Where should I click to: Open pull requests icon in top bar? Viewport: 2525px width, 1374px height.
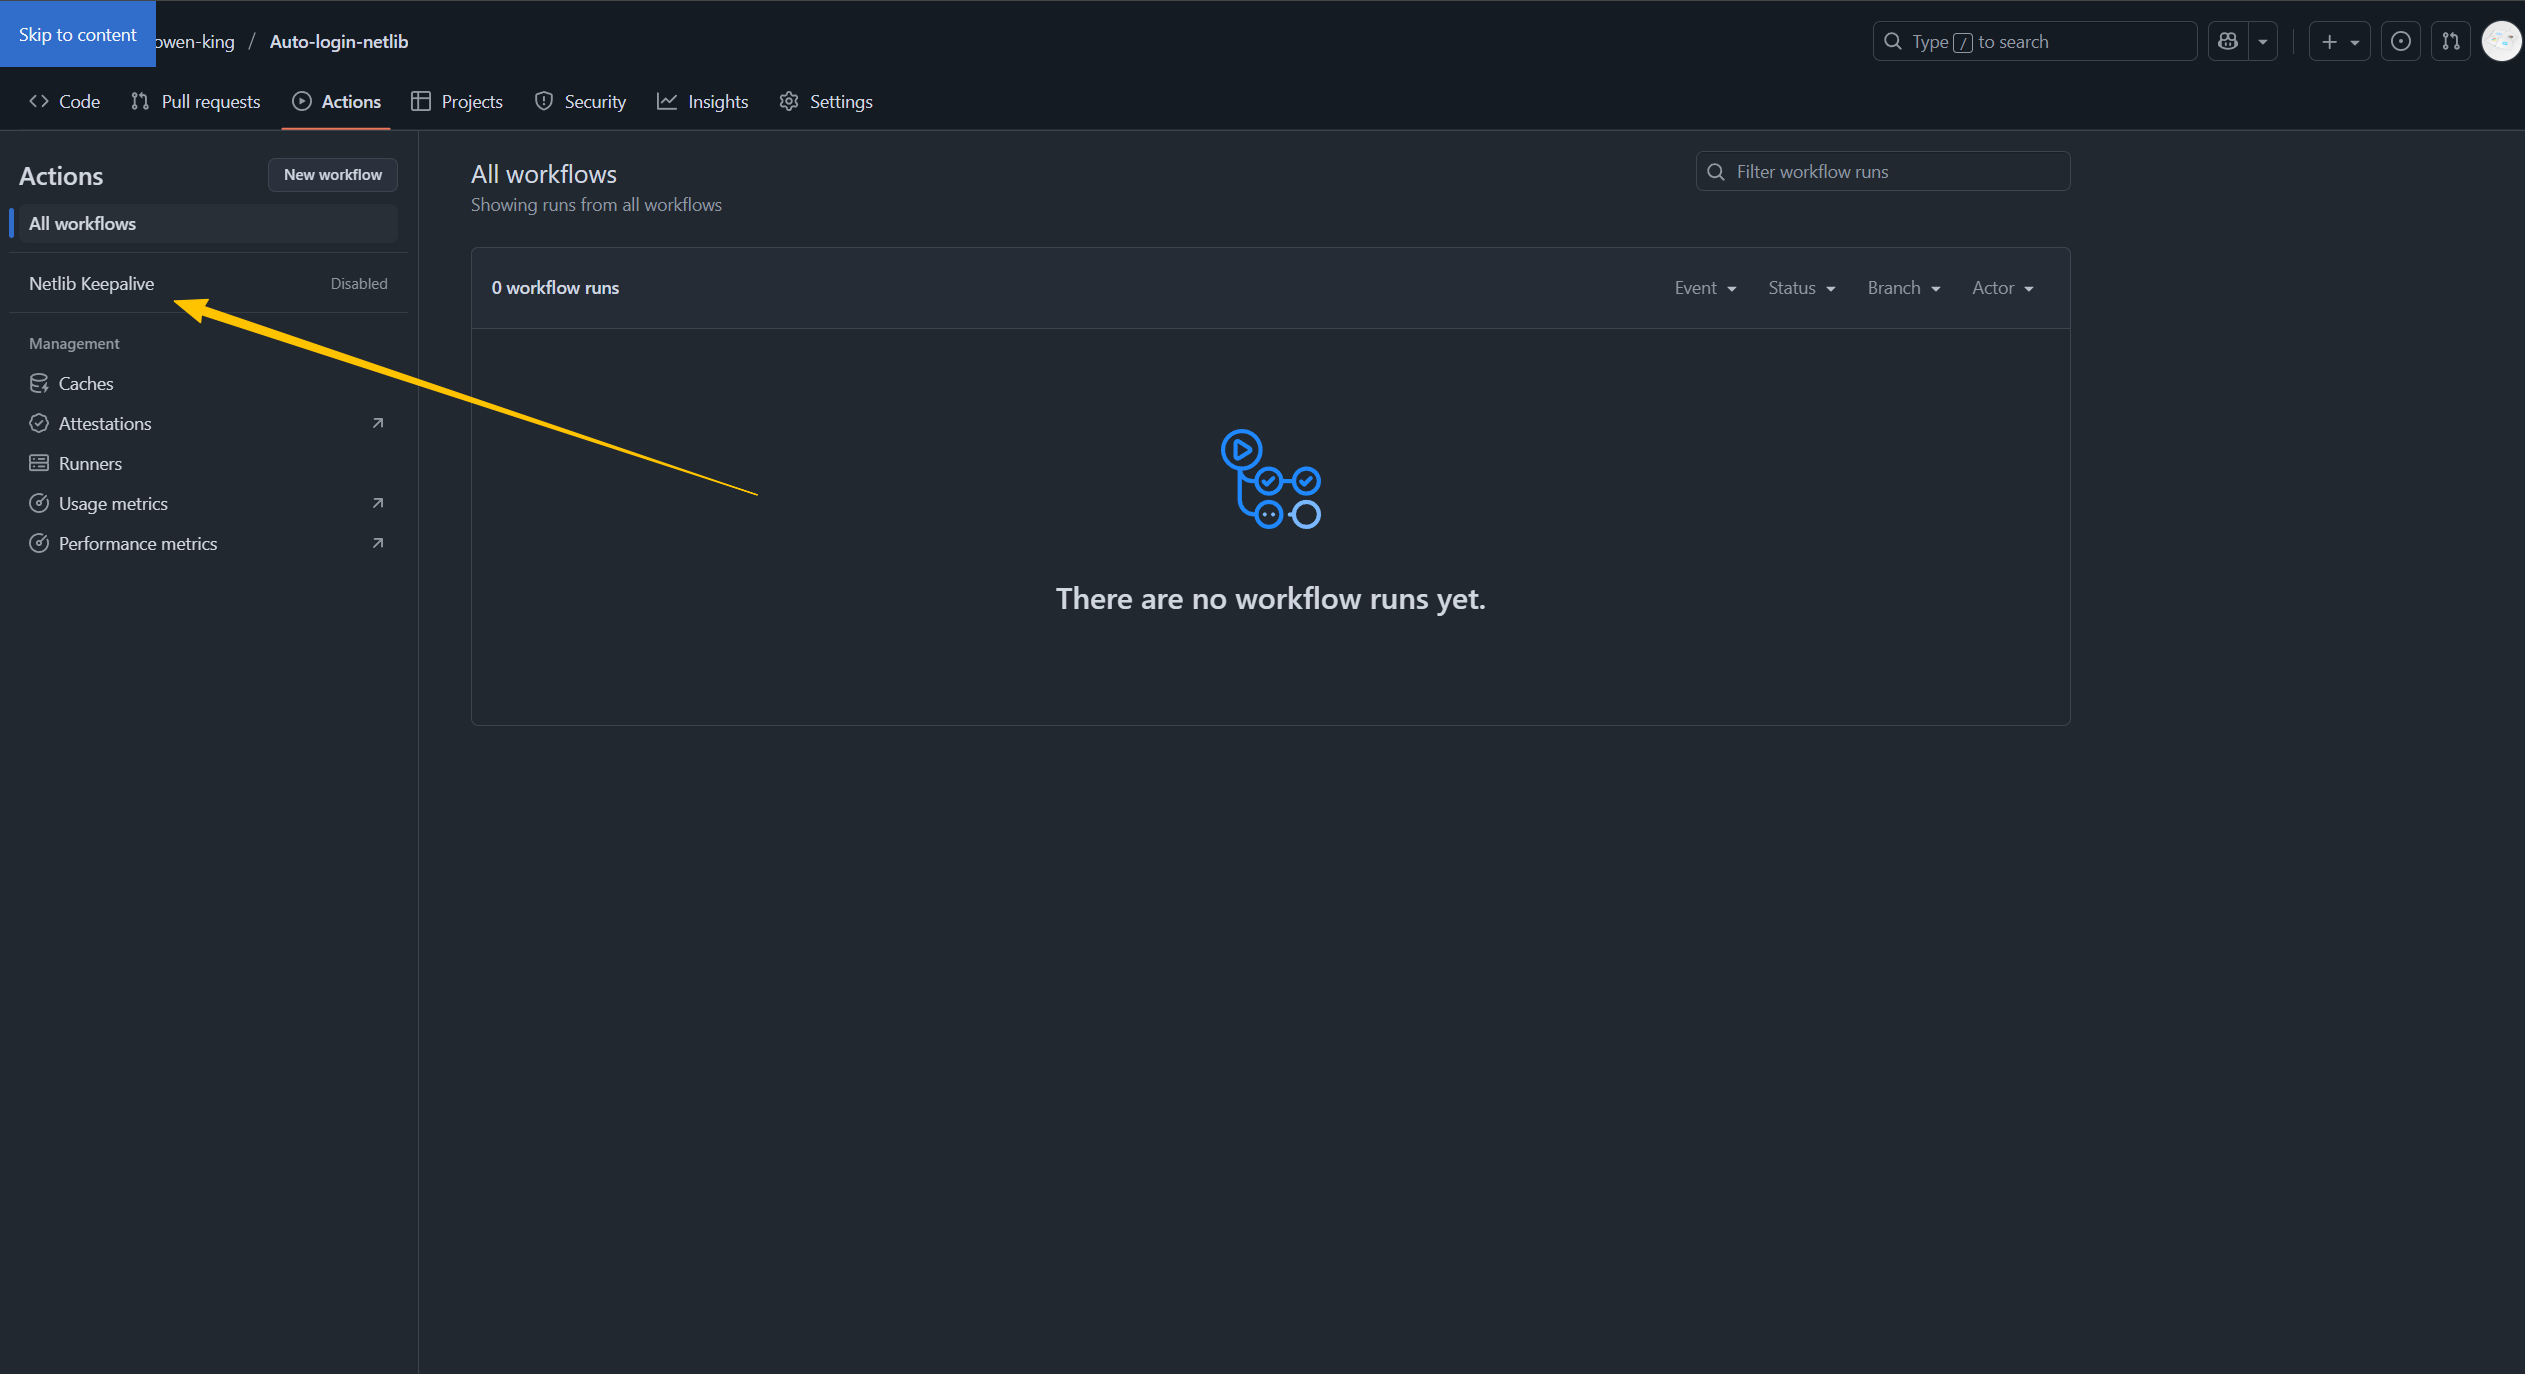point(2450,42)
